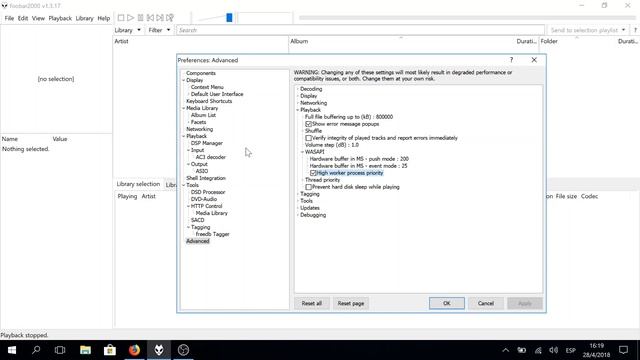Open the View menu

point(38,18)
